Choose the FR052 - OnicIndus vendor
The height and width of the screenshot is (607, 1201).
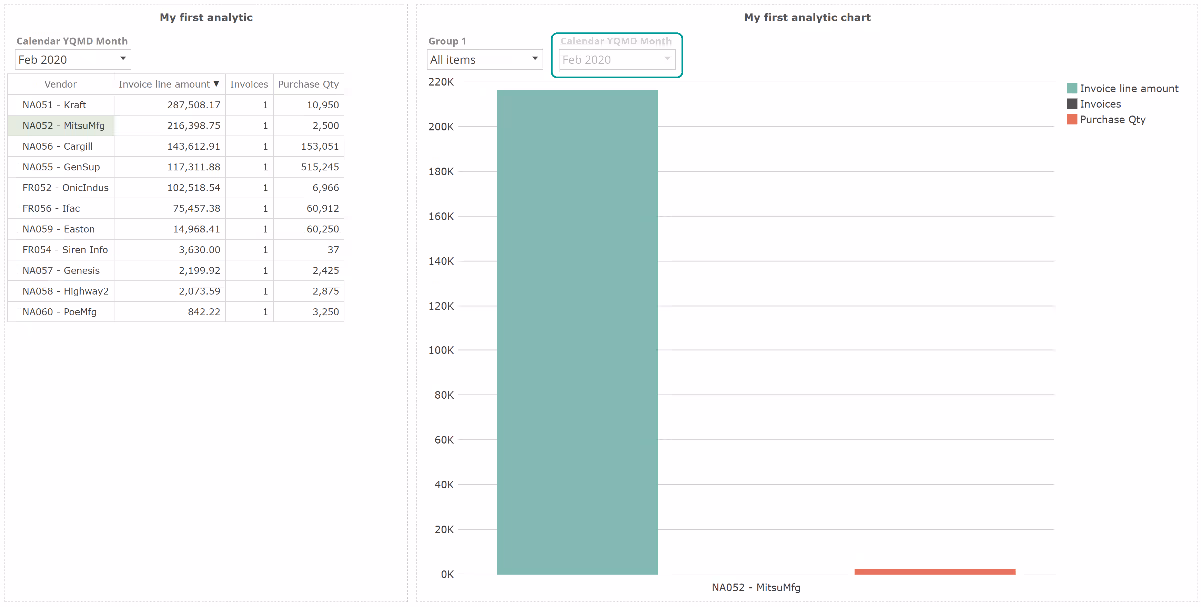click(x=61, y=188)
